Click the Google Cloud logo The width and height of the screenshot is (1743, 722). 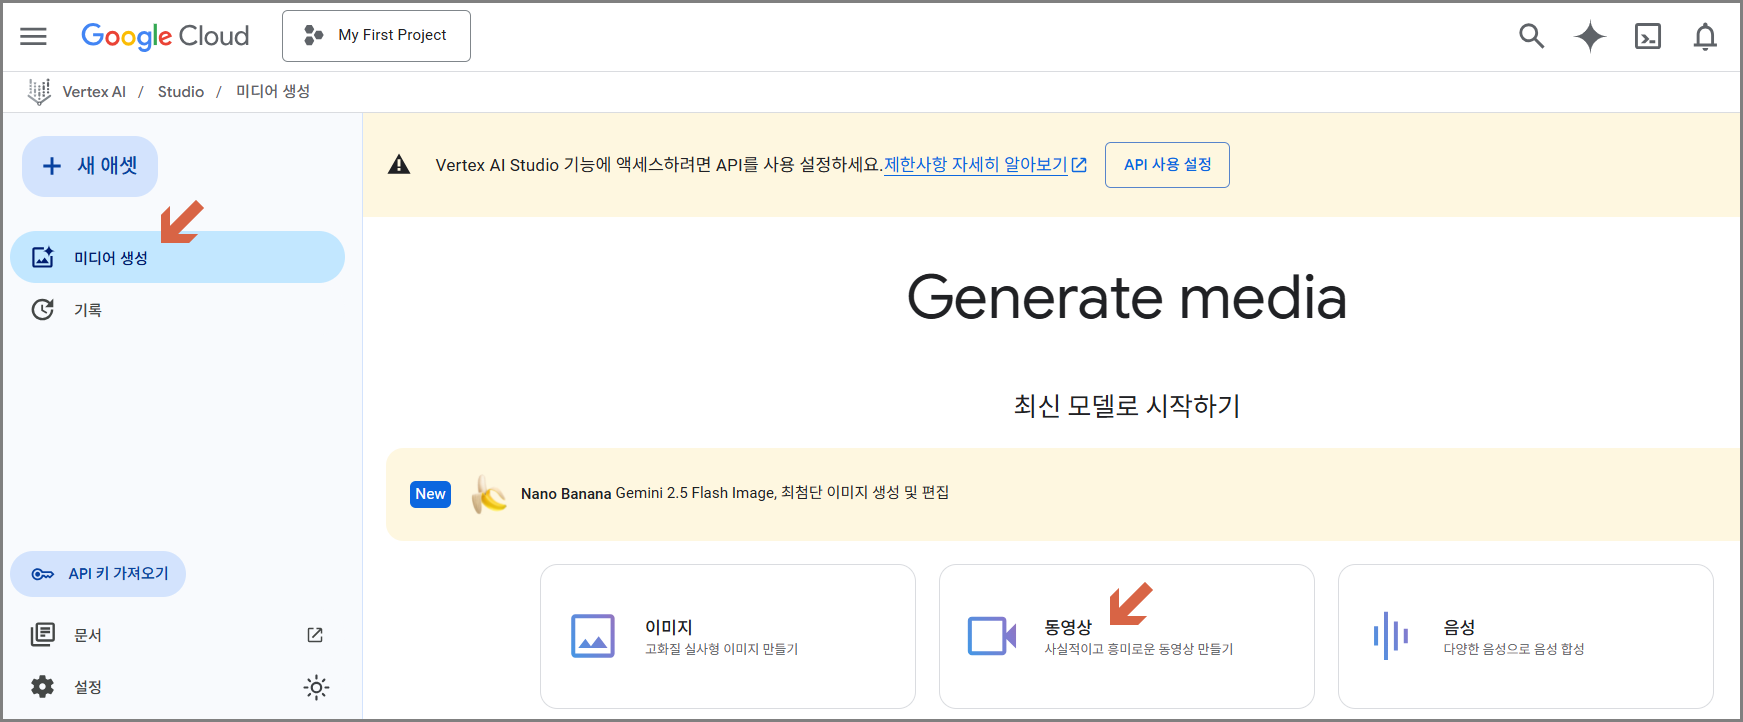[165, 36]
